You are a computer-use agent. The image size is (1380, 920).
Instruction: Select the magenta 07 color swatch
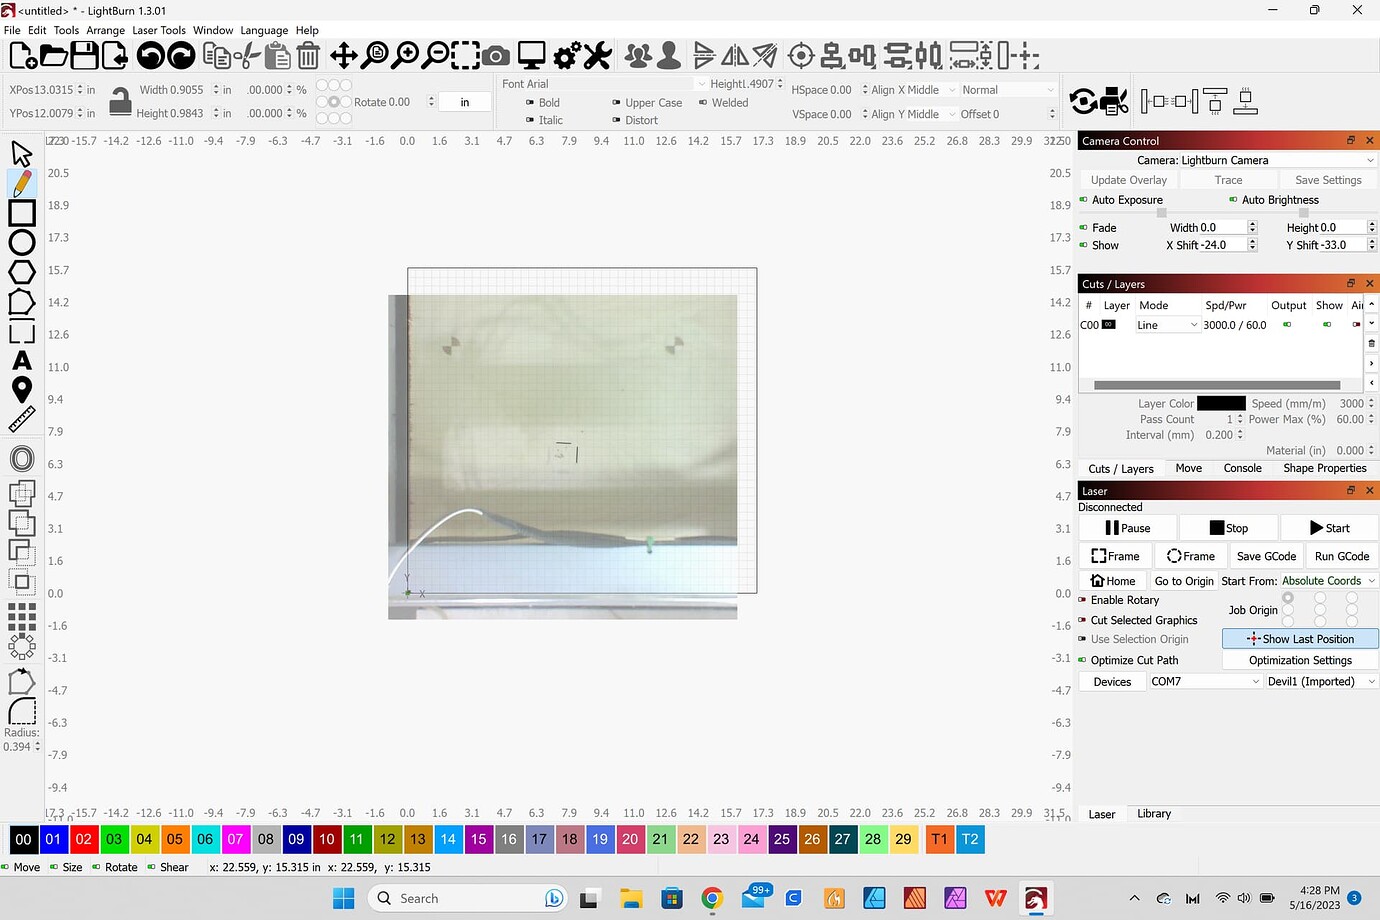coord(234,839)
